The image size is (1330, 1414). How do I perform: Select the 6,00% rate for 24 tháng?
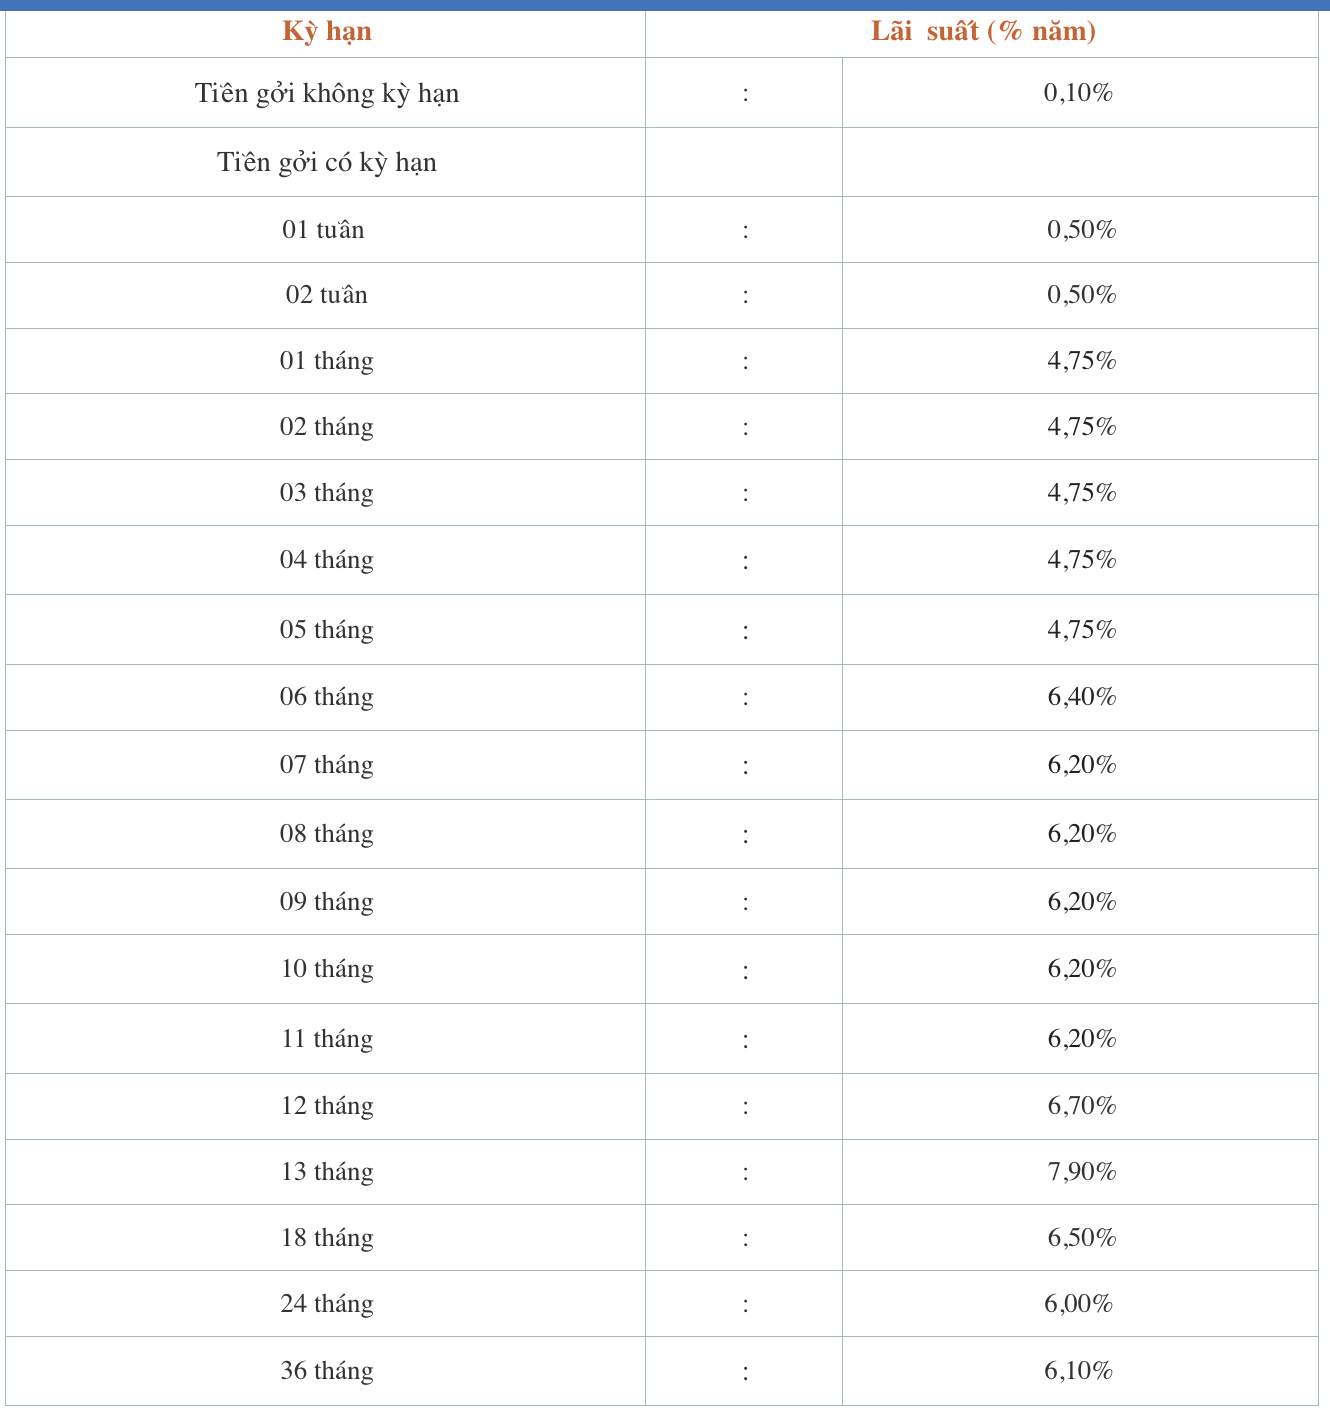click(x=1078, y=1303)
